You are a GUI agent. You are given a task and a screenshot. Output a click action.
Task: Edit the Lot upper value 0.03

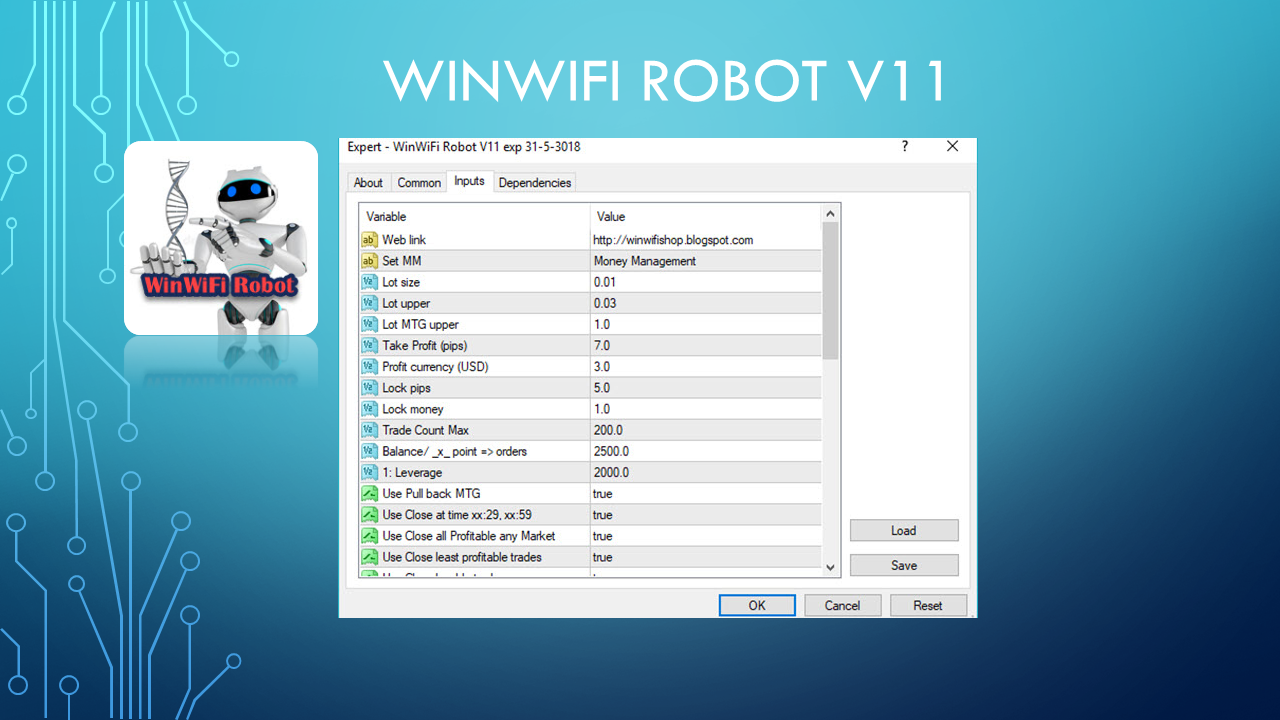[x=705, y=303]
